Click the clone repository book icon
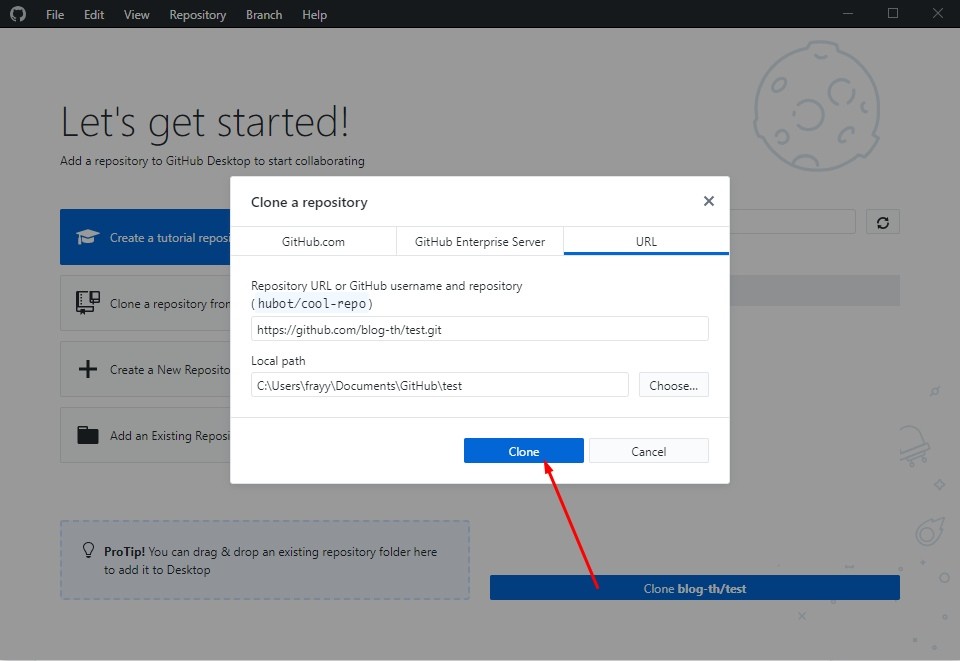This screenshot has height=661, width=960. 88,302
